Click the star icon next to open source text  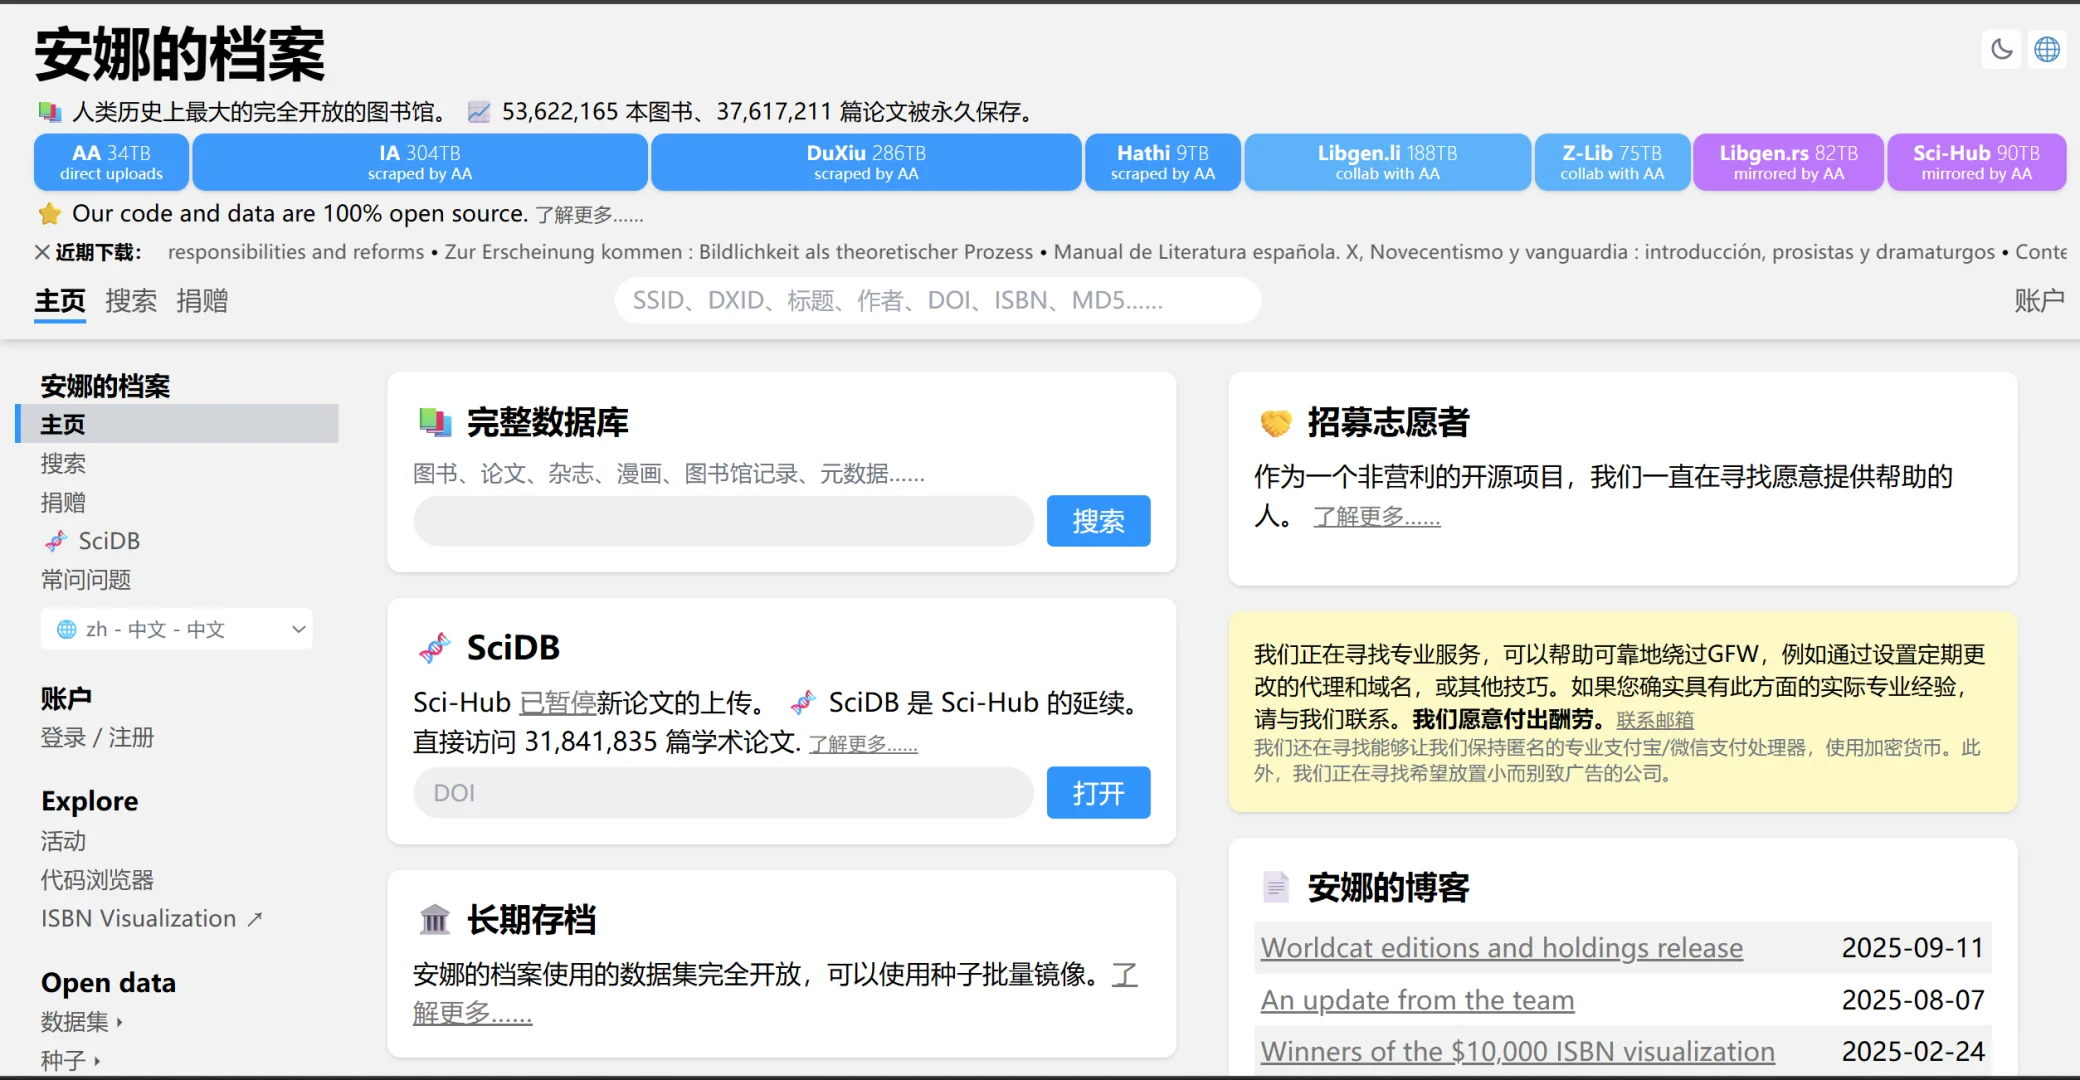click(x=50, y=213)
